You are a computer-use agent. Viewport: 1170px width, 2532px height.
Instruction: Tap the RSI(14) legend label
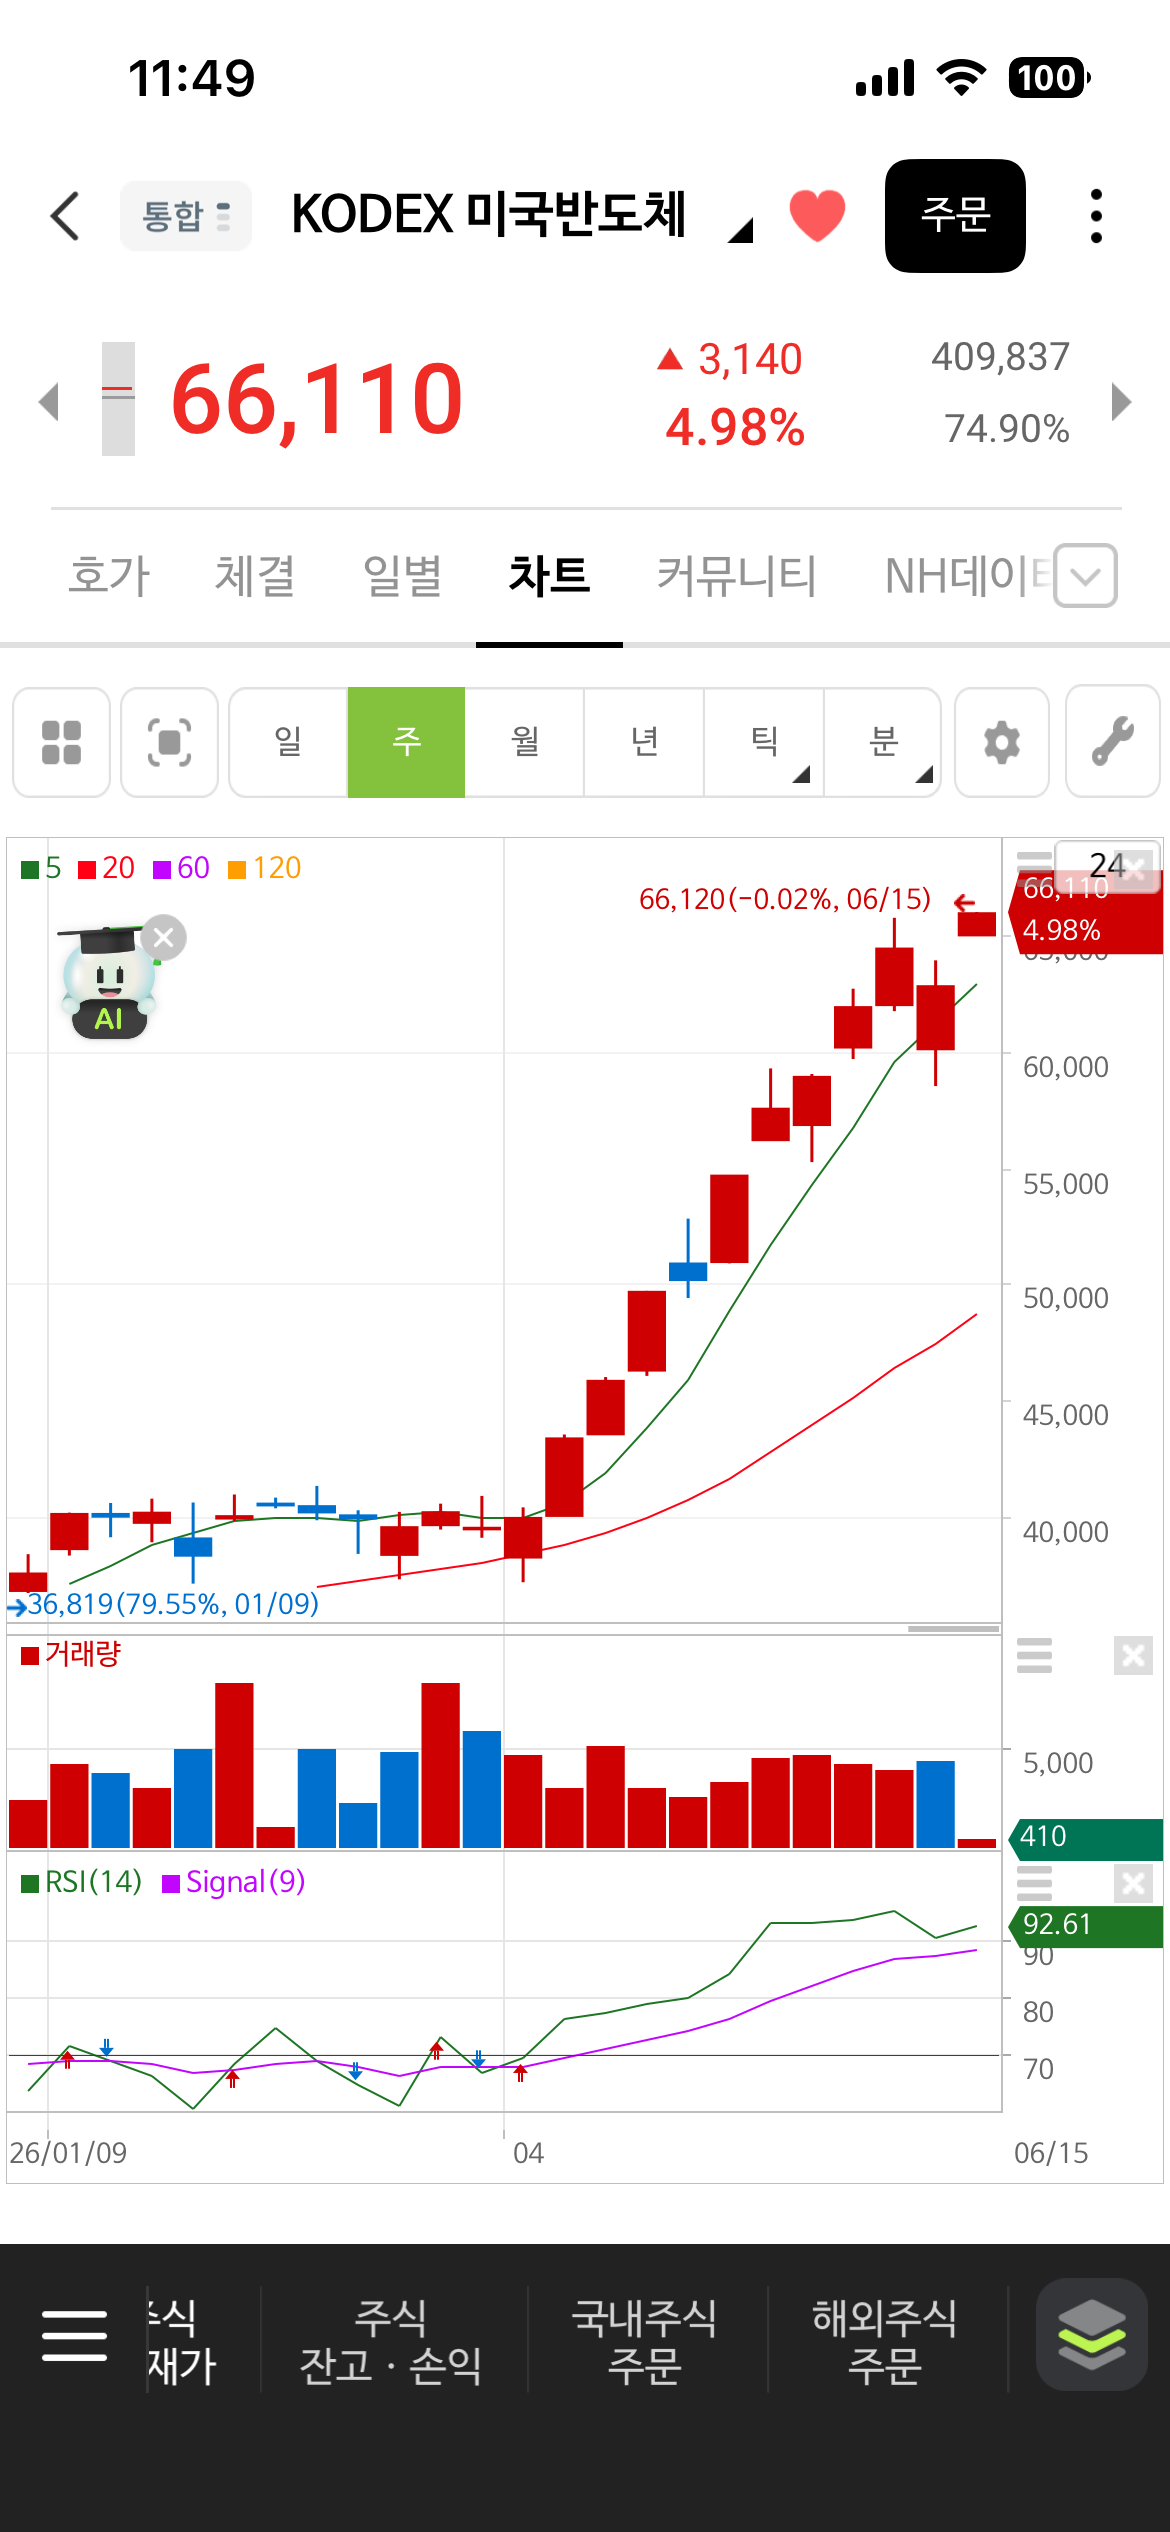[x=82, y=1882]
